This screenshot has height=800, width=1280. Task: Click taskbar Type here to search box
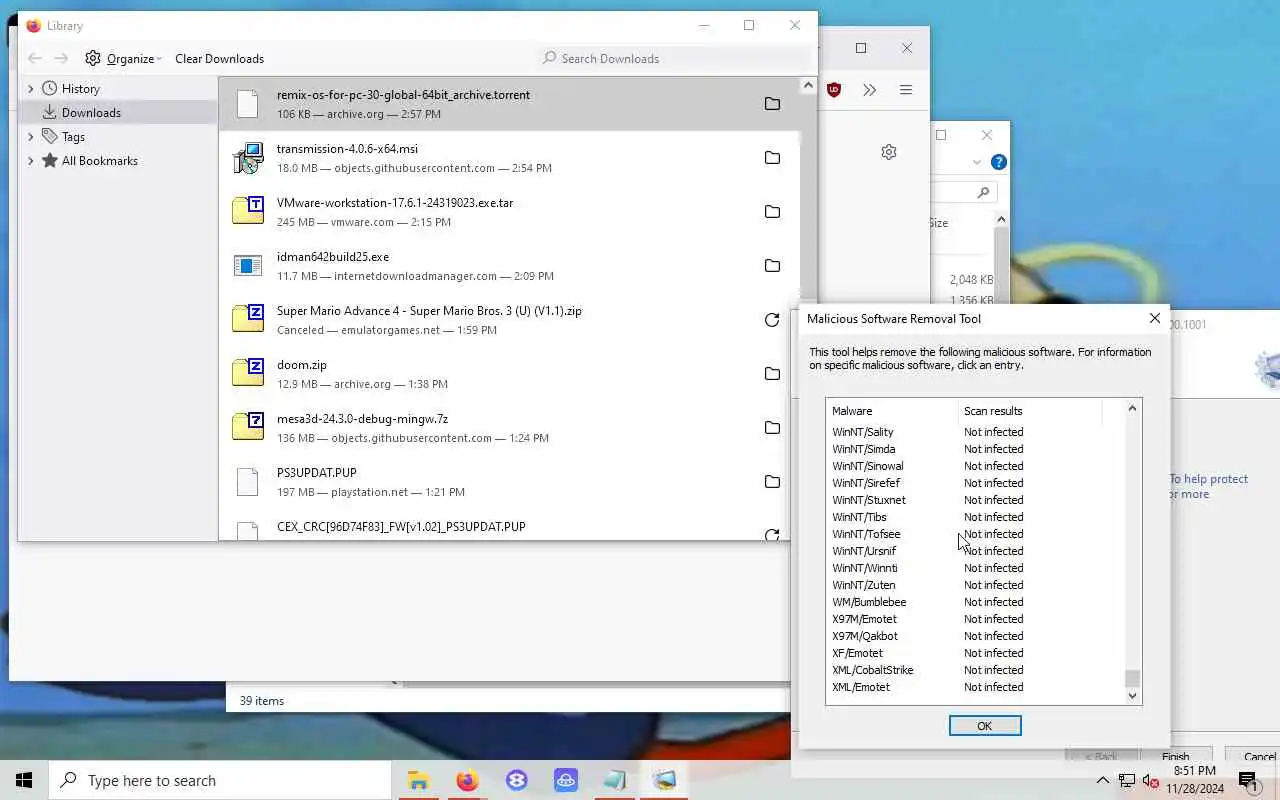point(219,780)
